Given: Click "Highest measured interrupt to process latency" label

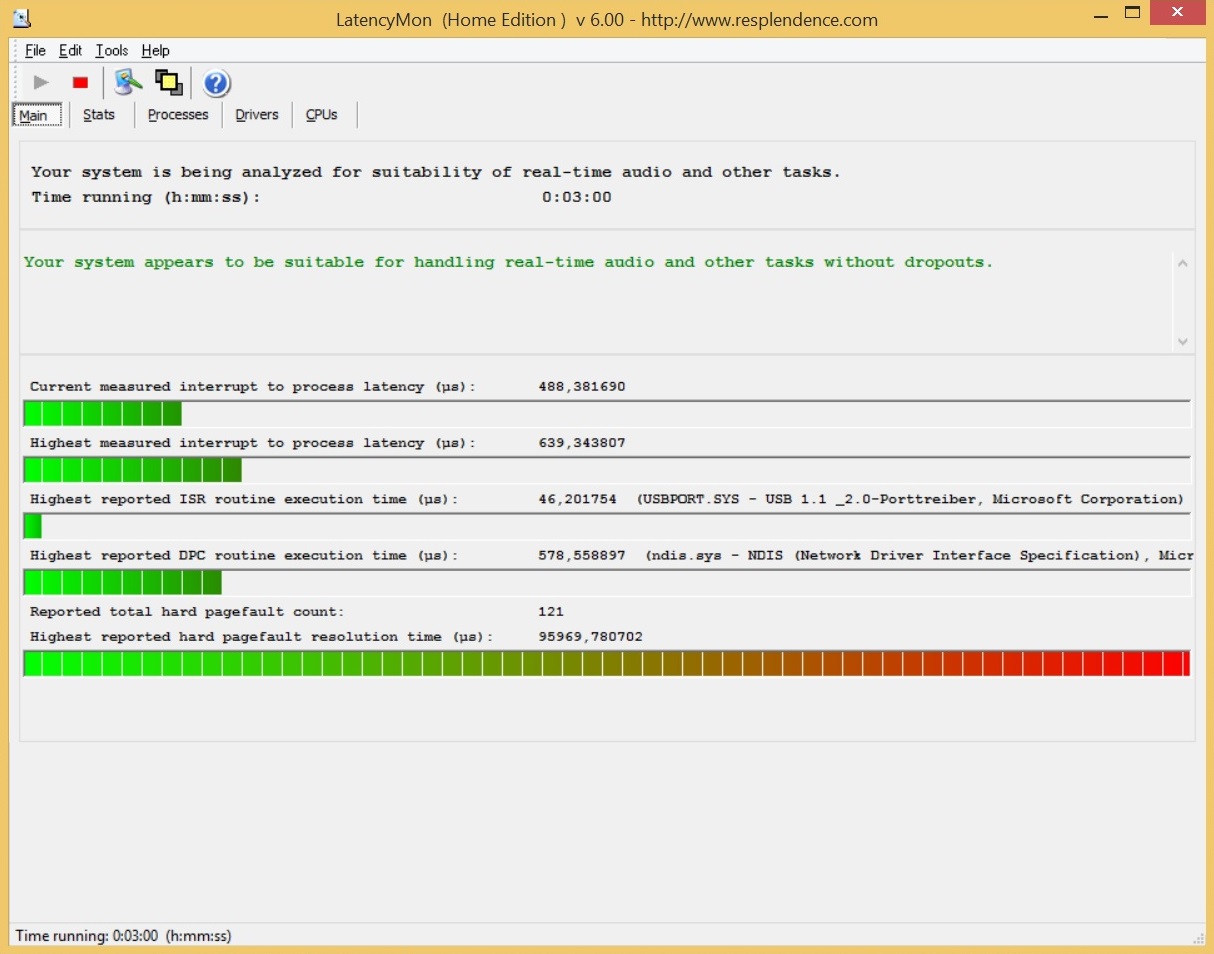Looking at the screenshot, I should 254,443.
